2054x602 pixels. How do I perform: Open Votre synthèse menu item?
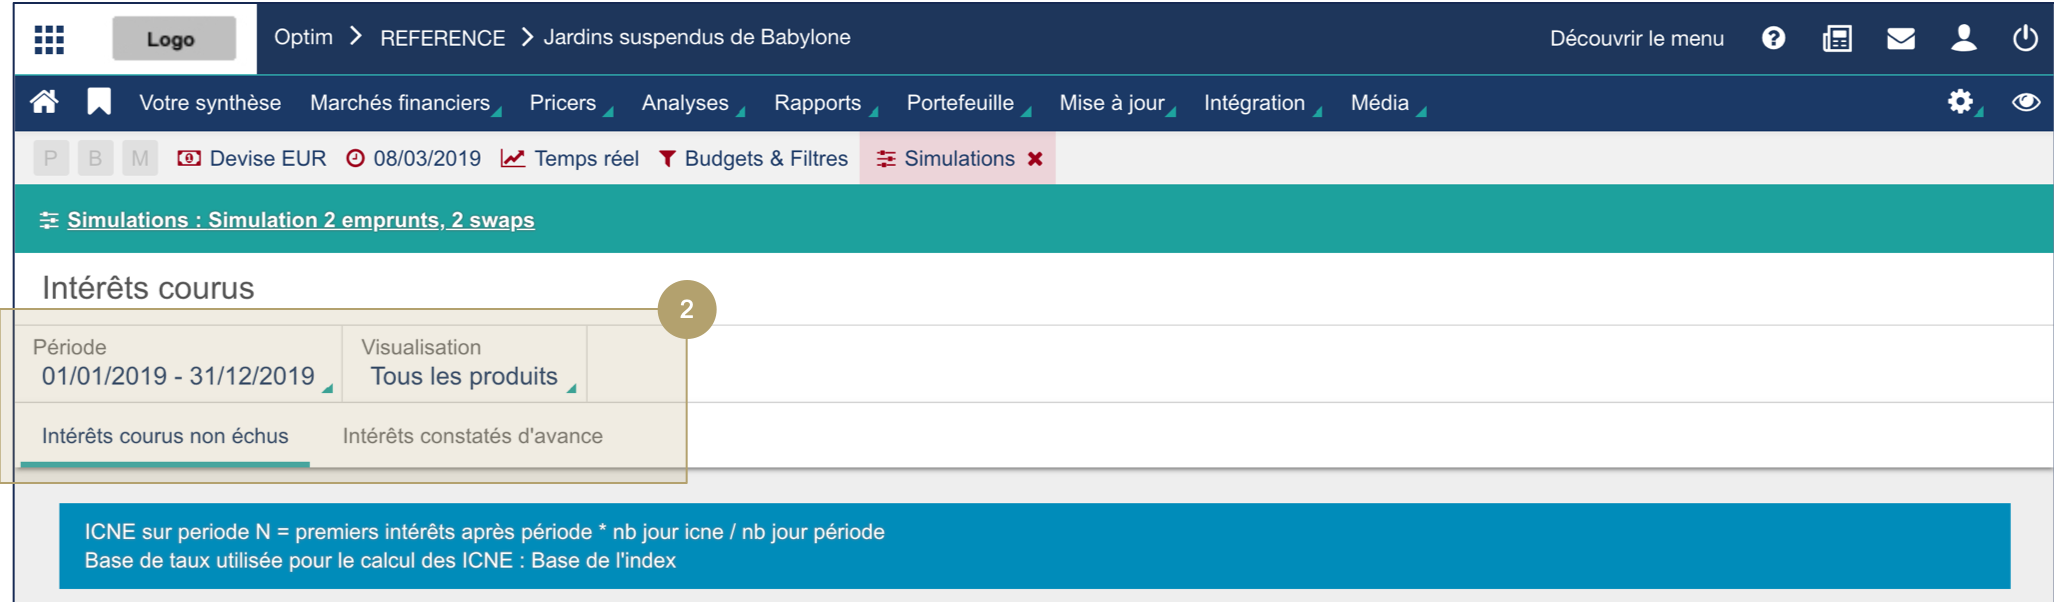[x=210, y=103]
